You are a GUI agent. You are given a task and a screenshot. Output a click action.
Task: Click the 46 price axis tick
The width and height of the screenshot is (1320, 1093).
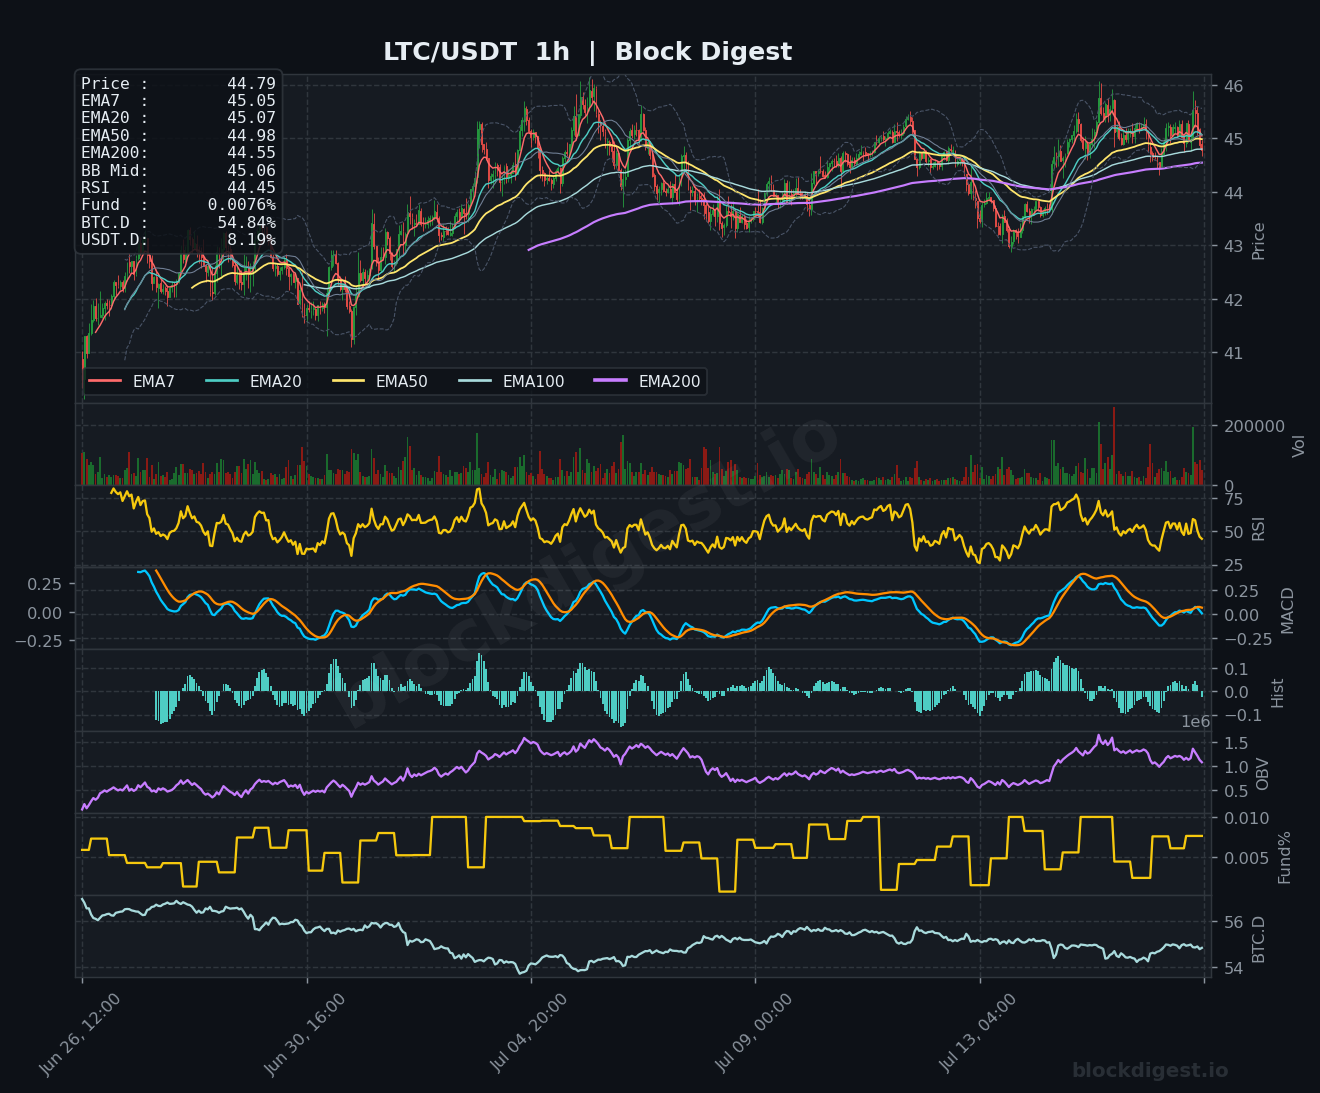pos(1233,86)
